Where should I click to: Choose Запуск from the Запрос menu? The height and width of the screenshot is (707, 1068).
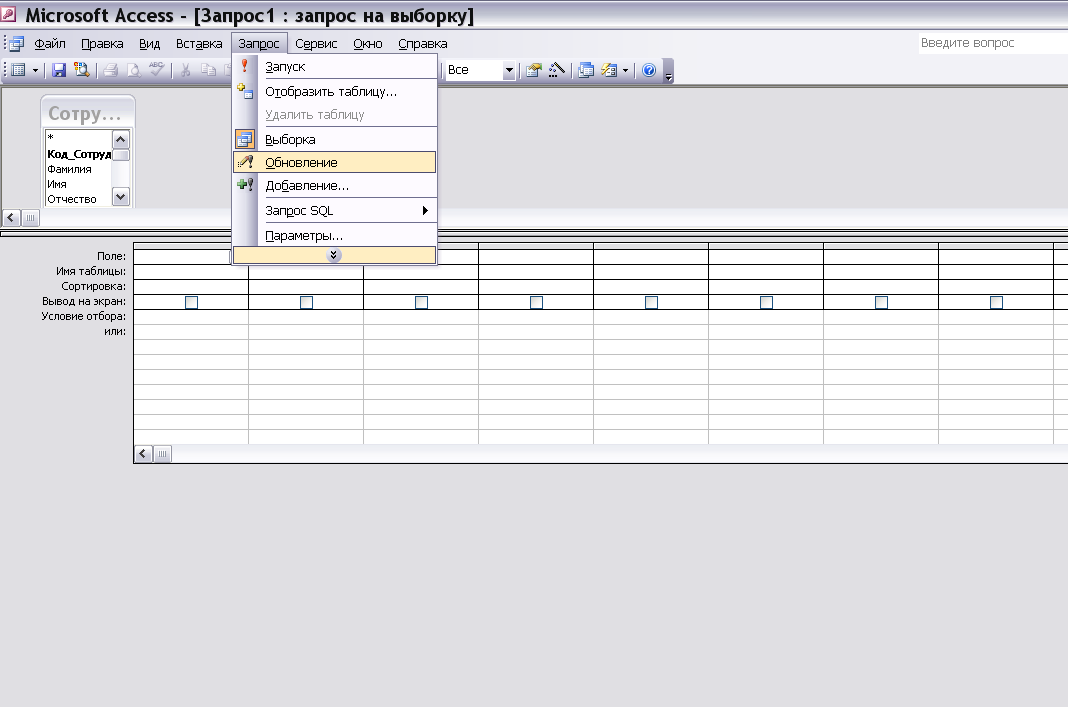pos(334,67)
